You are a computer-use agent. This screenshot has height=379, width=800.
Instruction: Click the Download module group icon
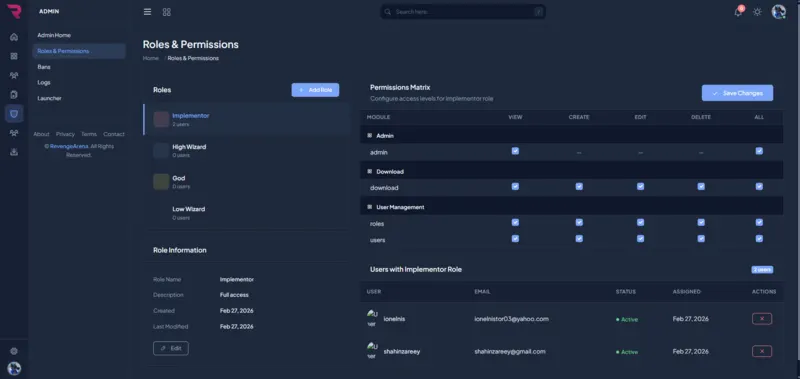point(370,171)
